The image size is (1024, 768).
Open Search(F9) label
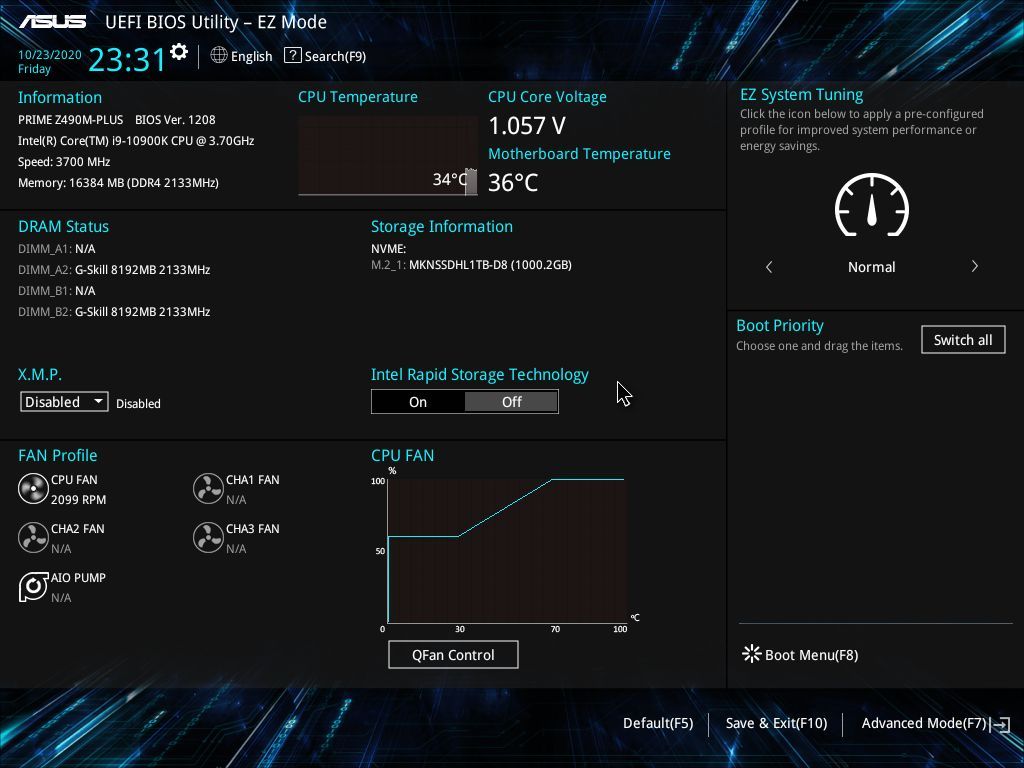[335, 56]
